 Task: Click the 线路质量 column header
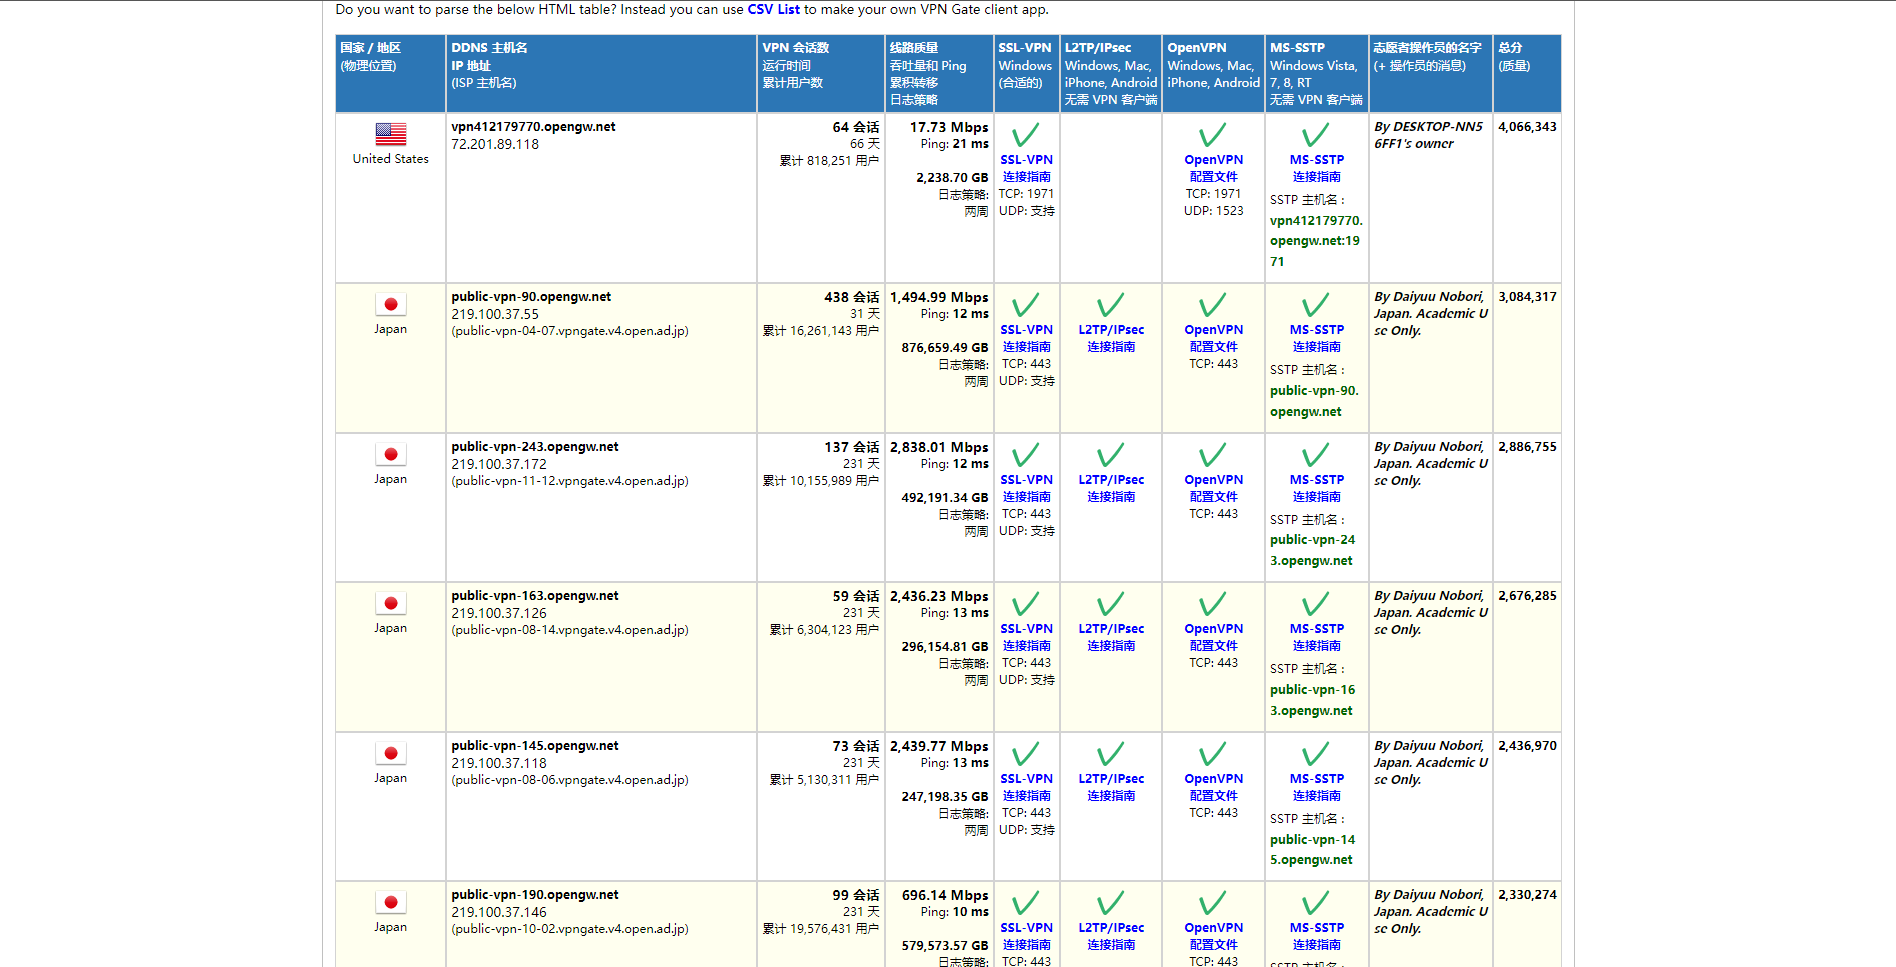pyautogui.click(x=939, y=74)
